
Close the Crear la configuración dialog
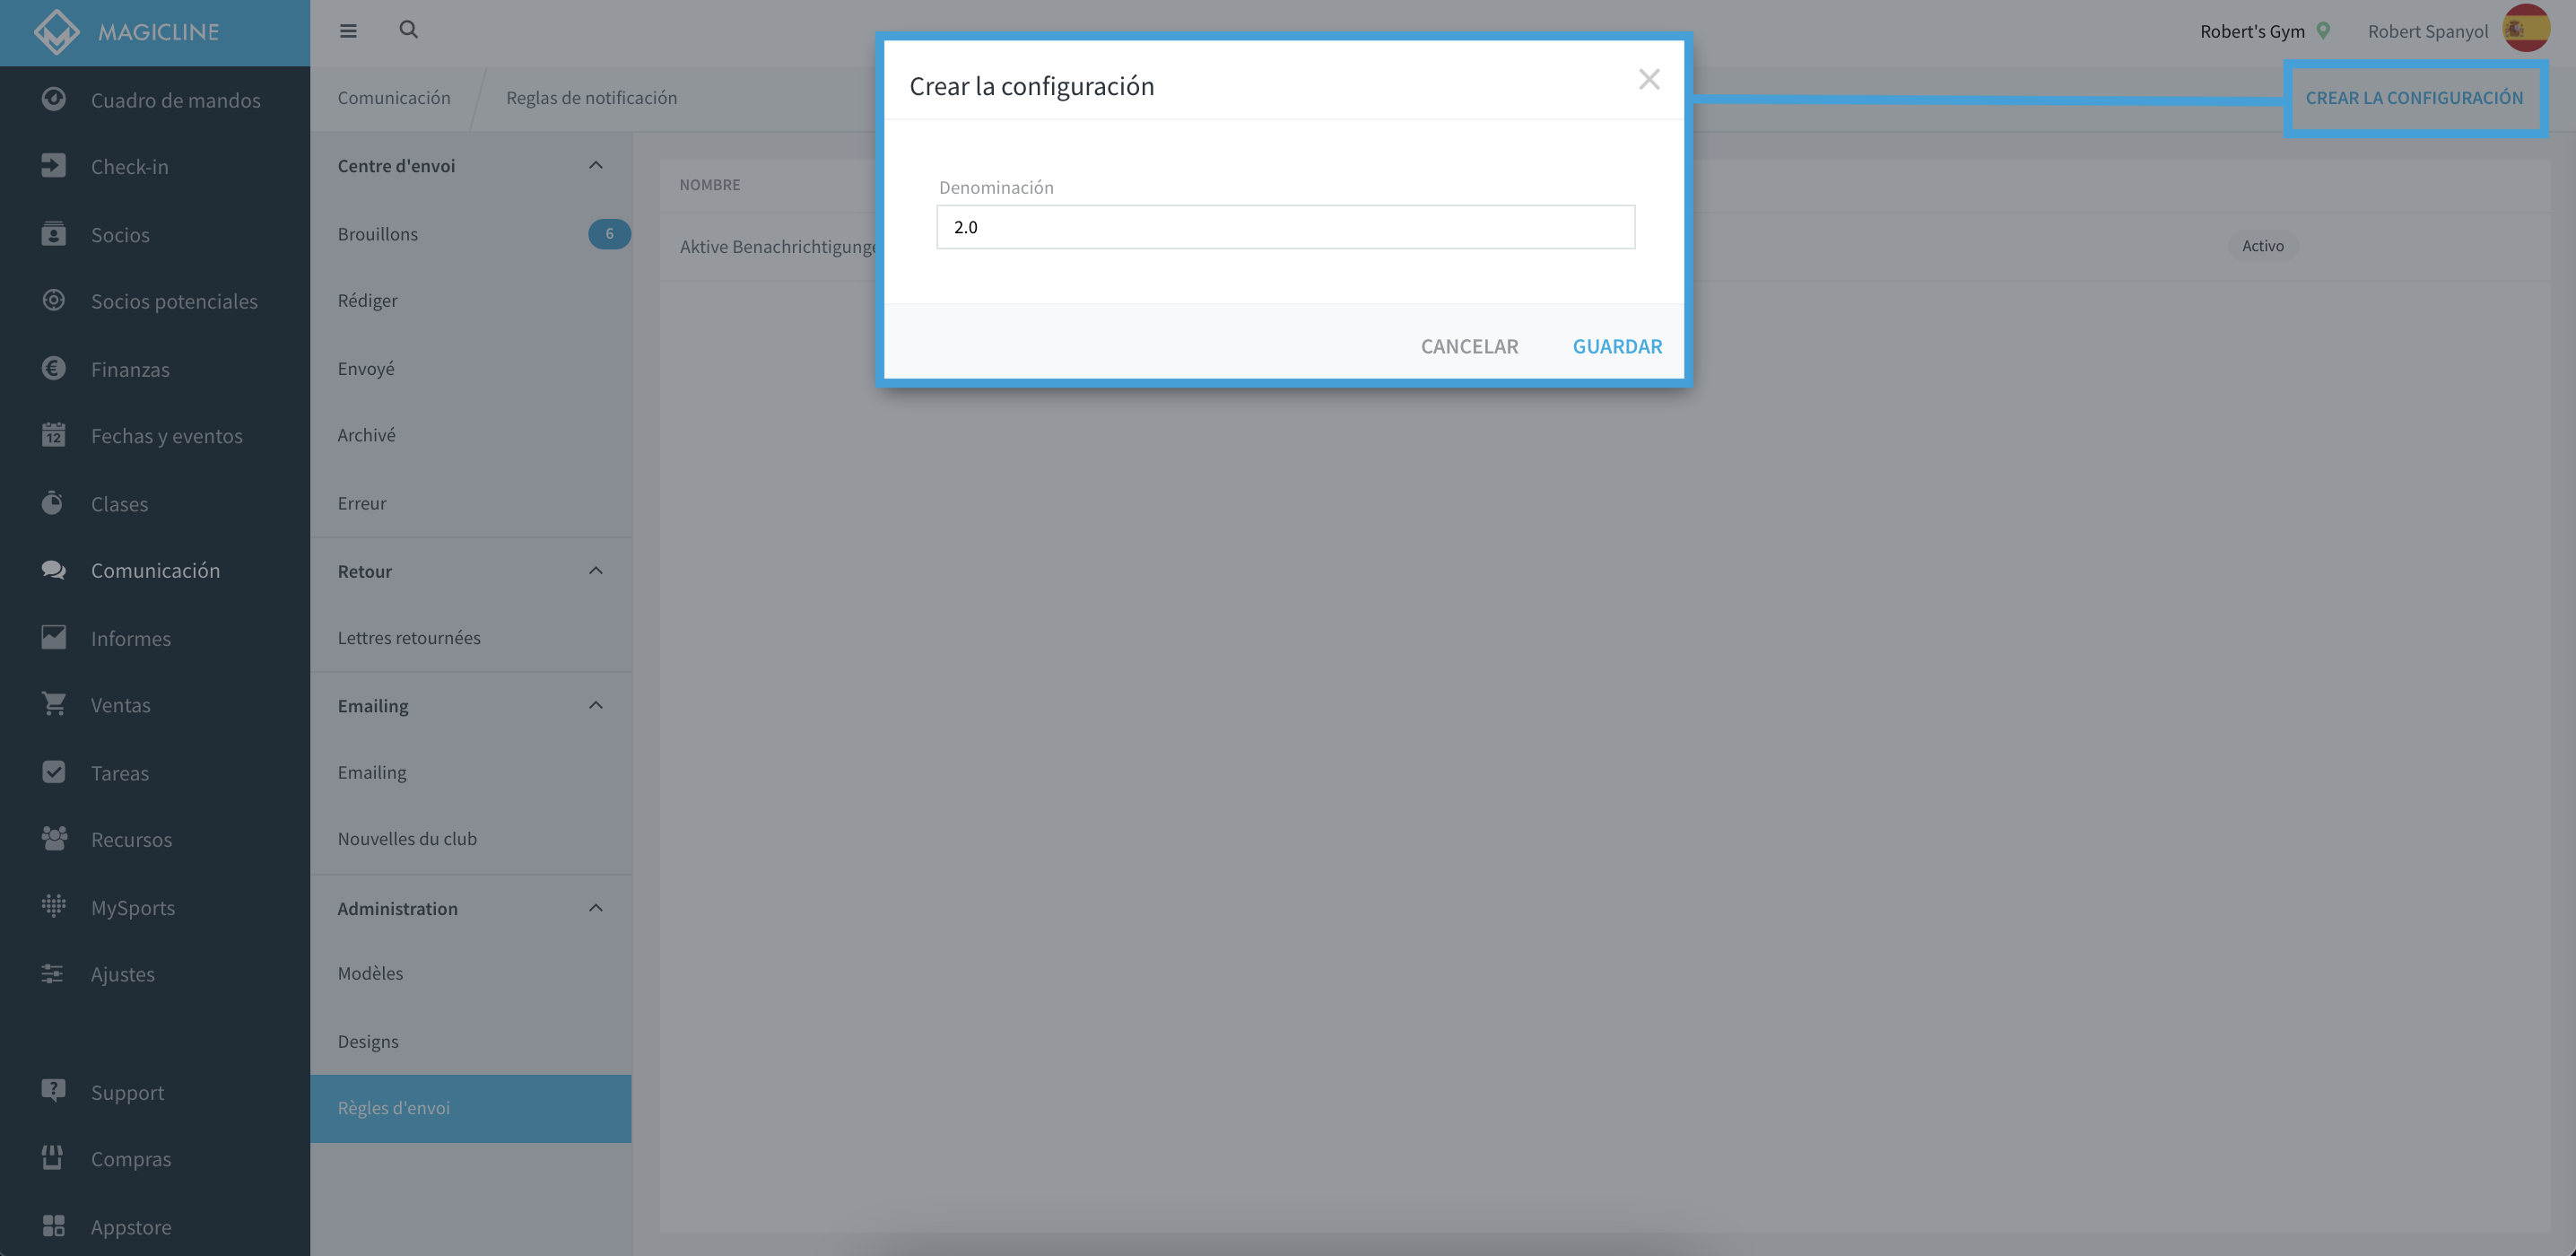coord(1649,79)
